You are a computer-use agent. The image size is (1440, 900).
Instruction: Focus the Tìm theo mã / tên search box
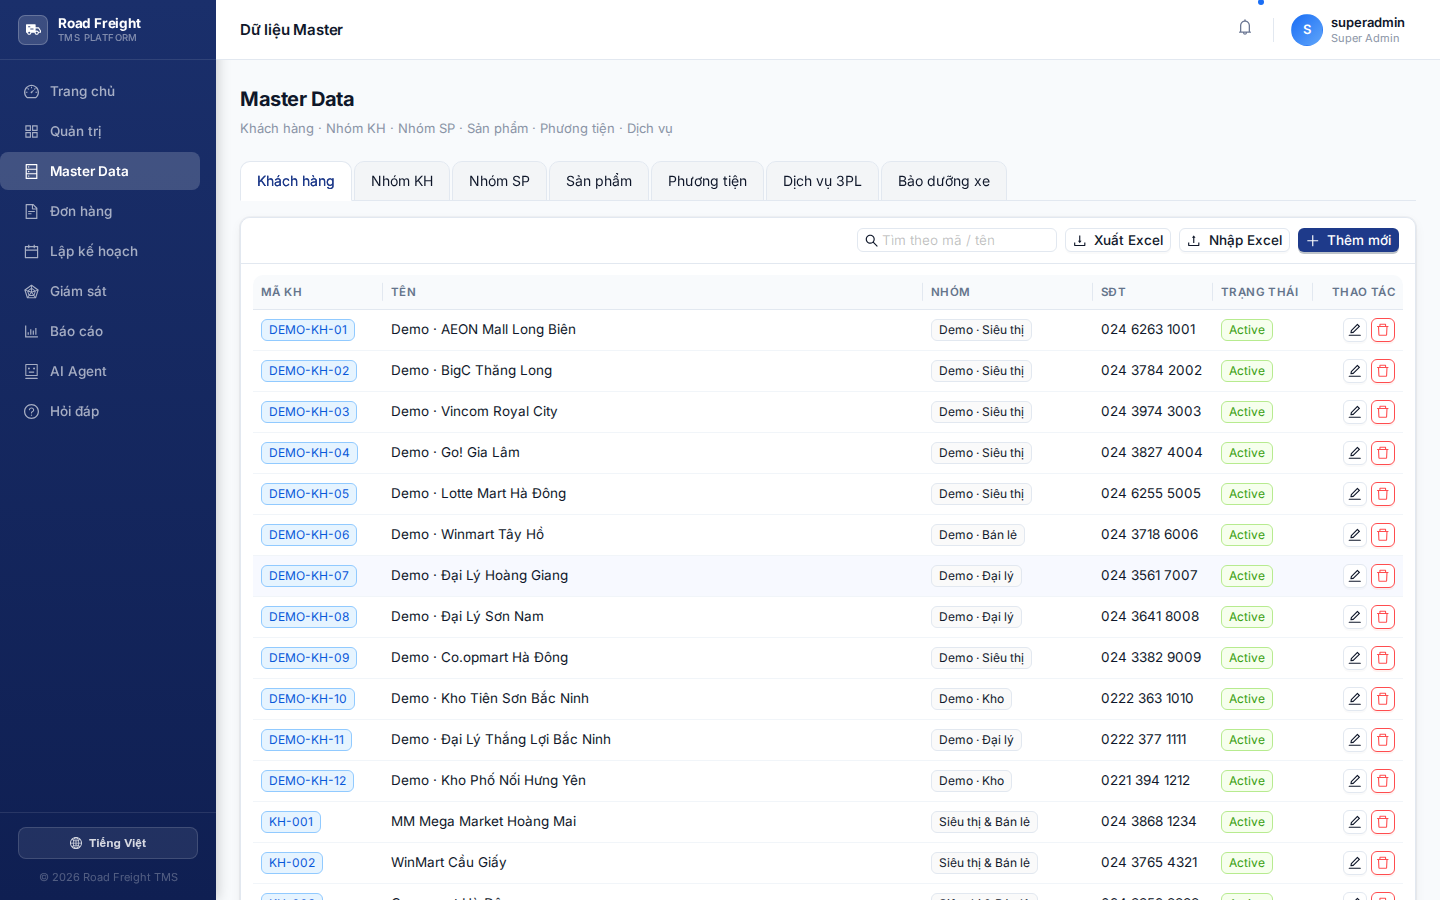[x=957, y=240]
